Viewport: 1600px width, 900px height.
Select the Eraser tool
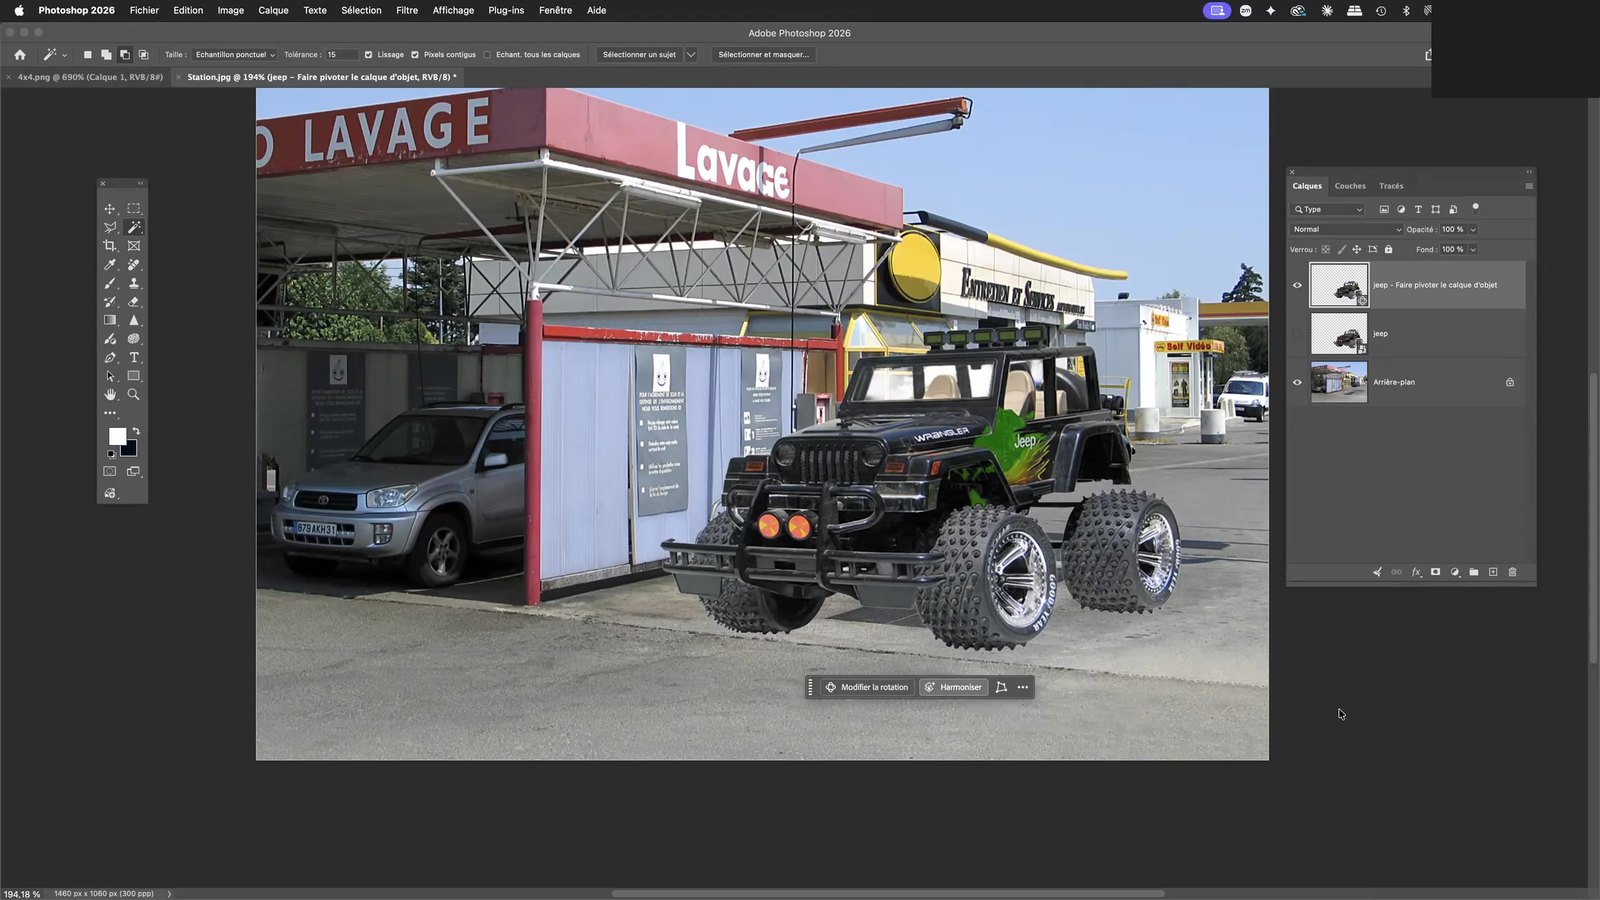[x=134, y=302]
